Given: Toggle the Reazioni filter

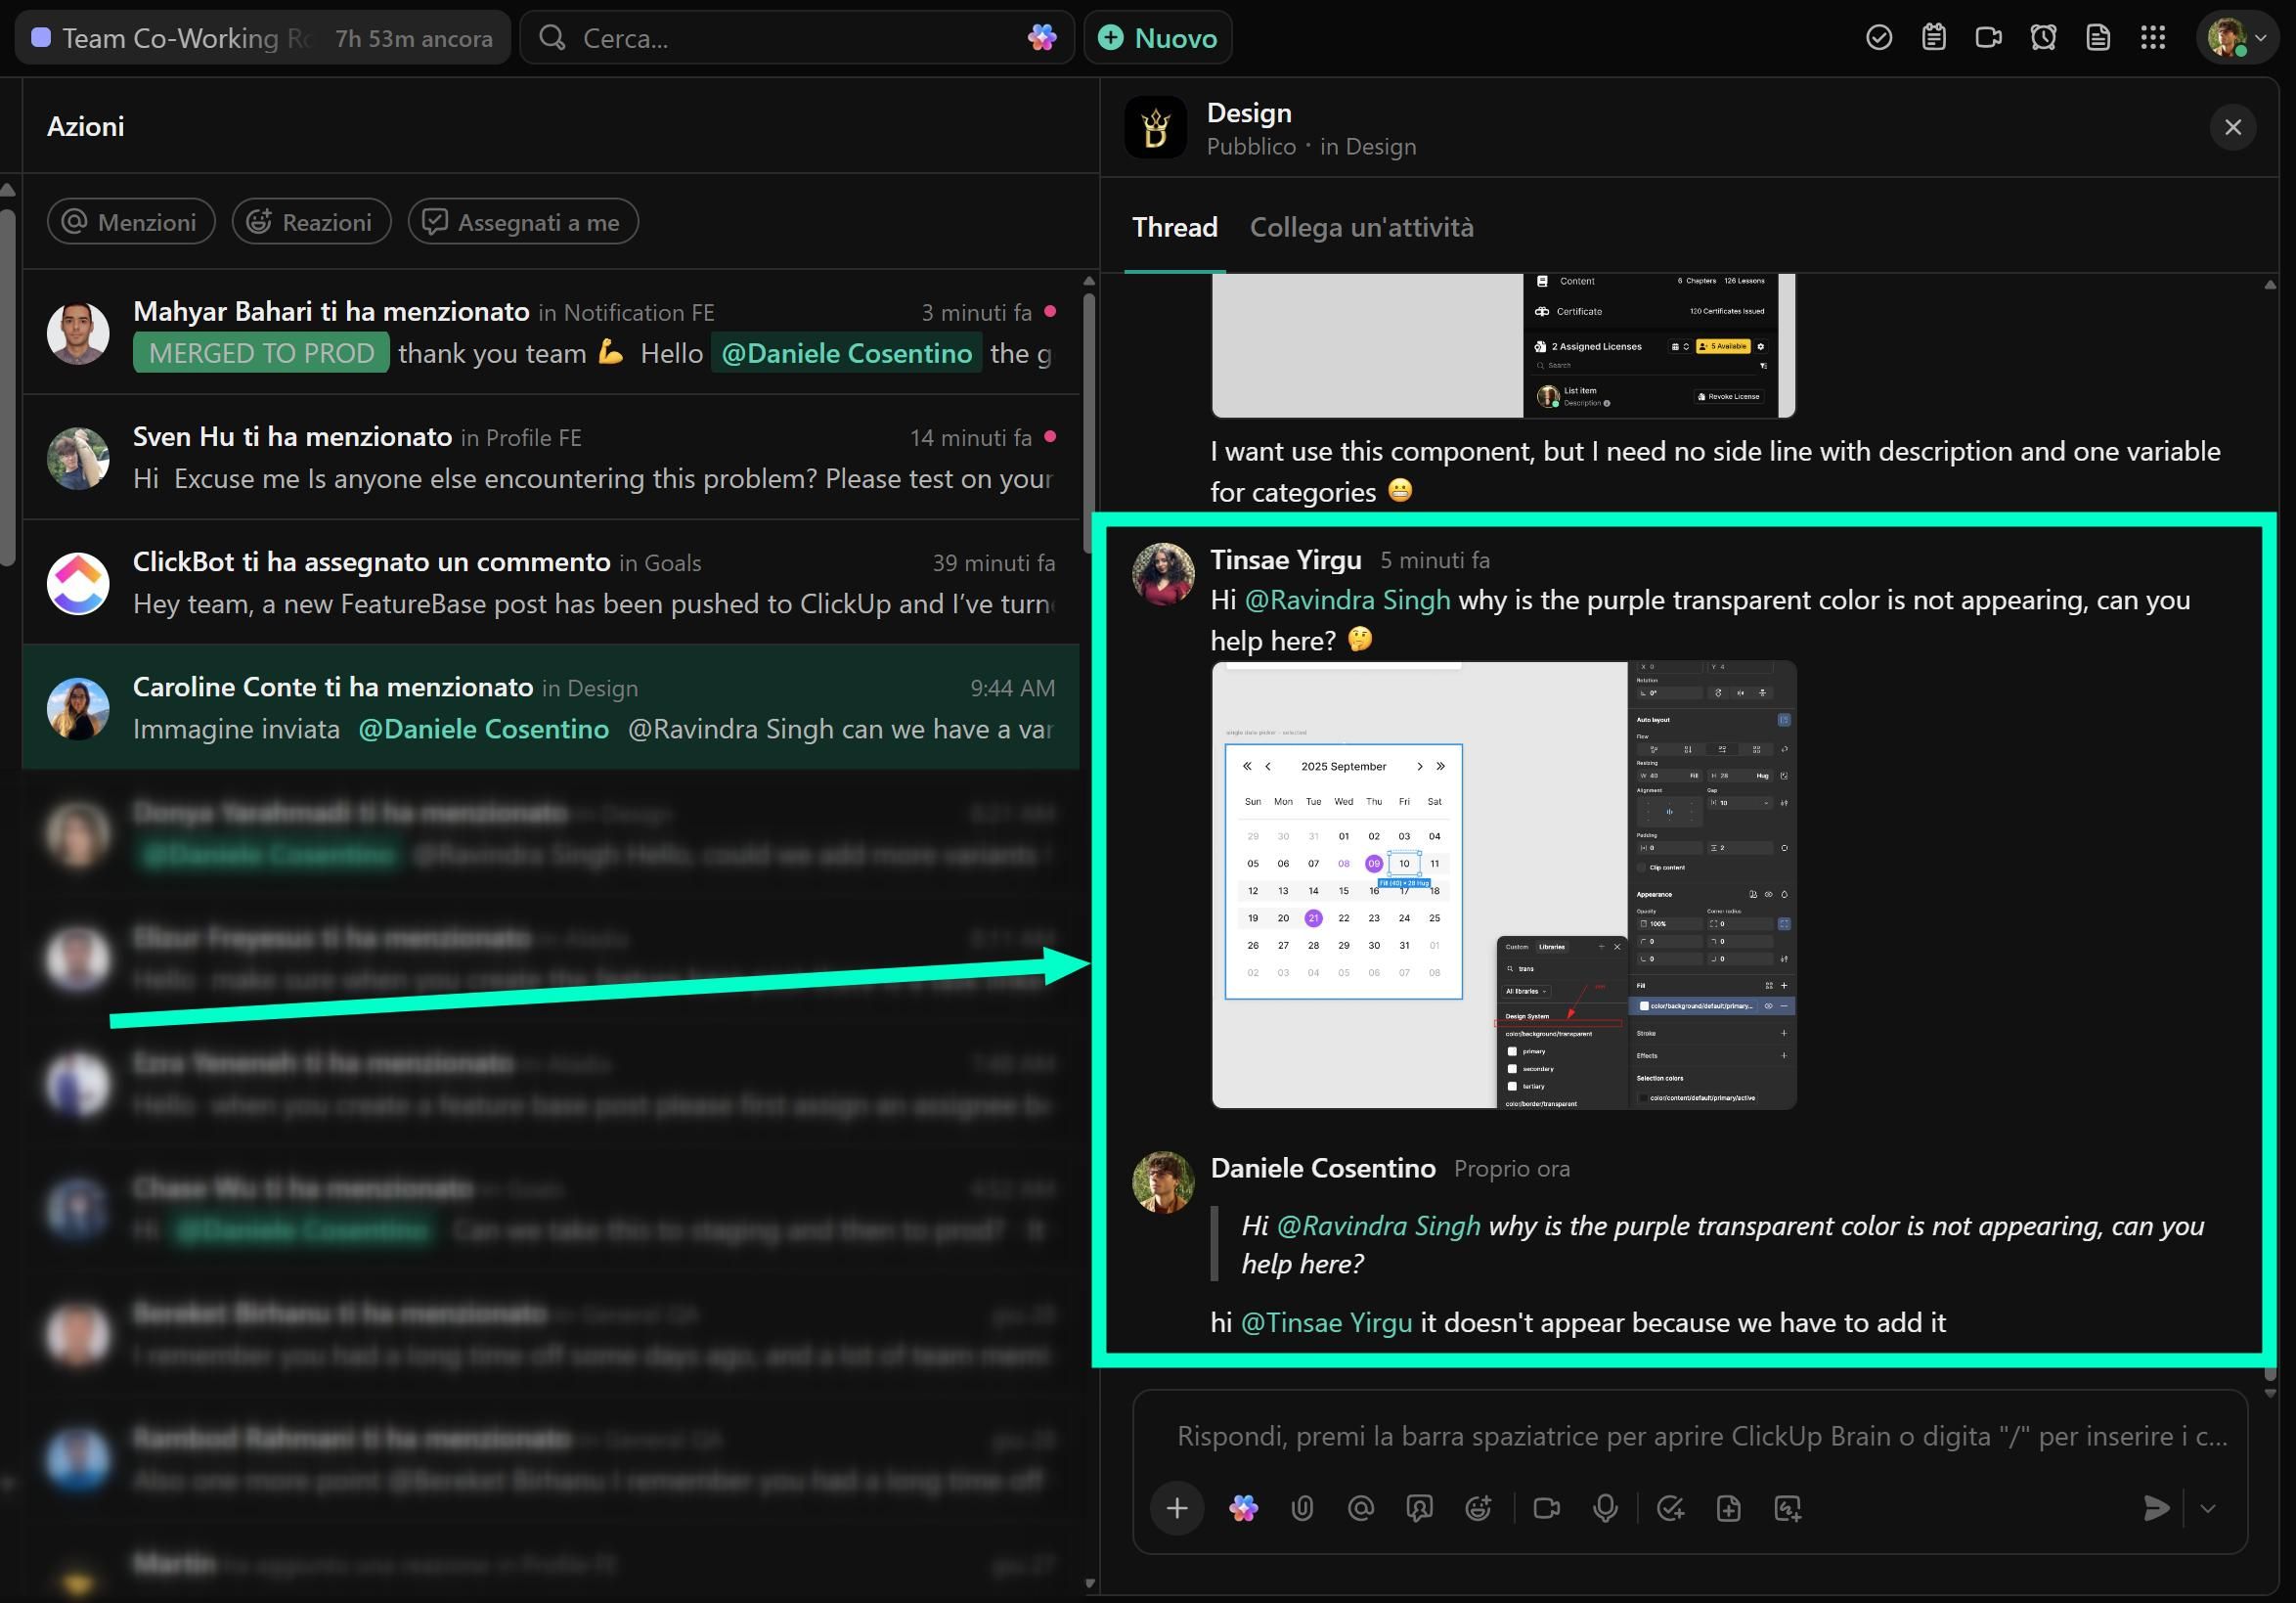Looking at the screenshot, I should tap(312, 221).
